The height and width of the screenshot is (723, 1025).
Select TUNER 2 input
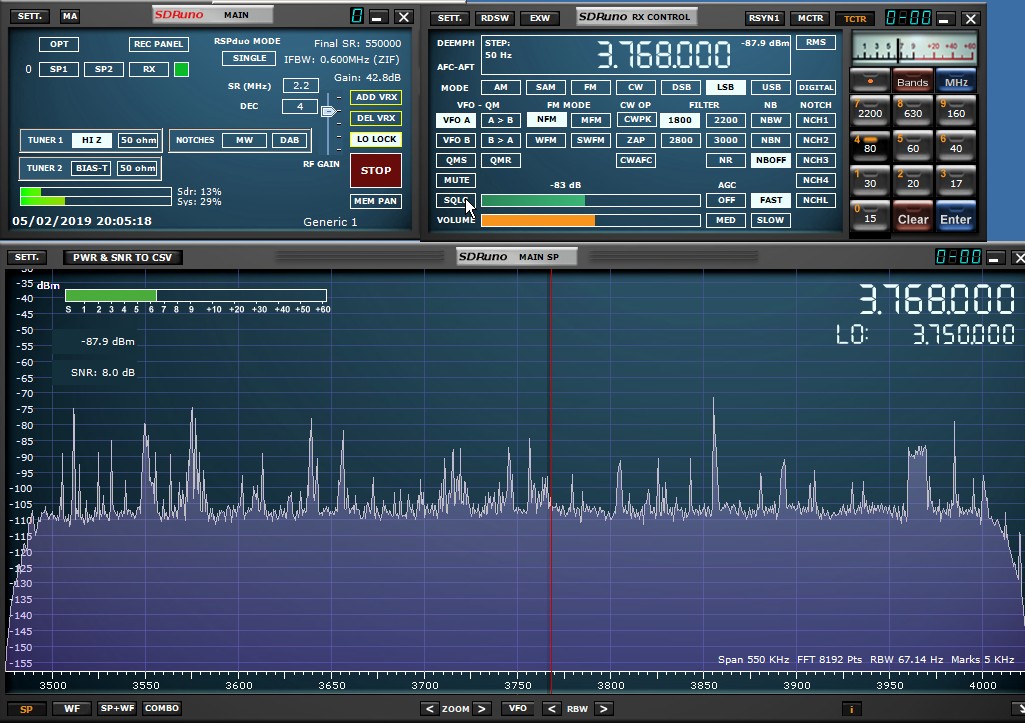point(44,168)
